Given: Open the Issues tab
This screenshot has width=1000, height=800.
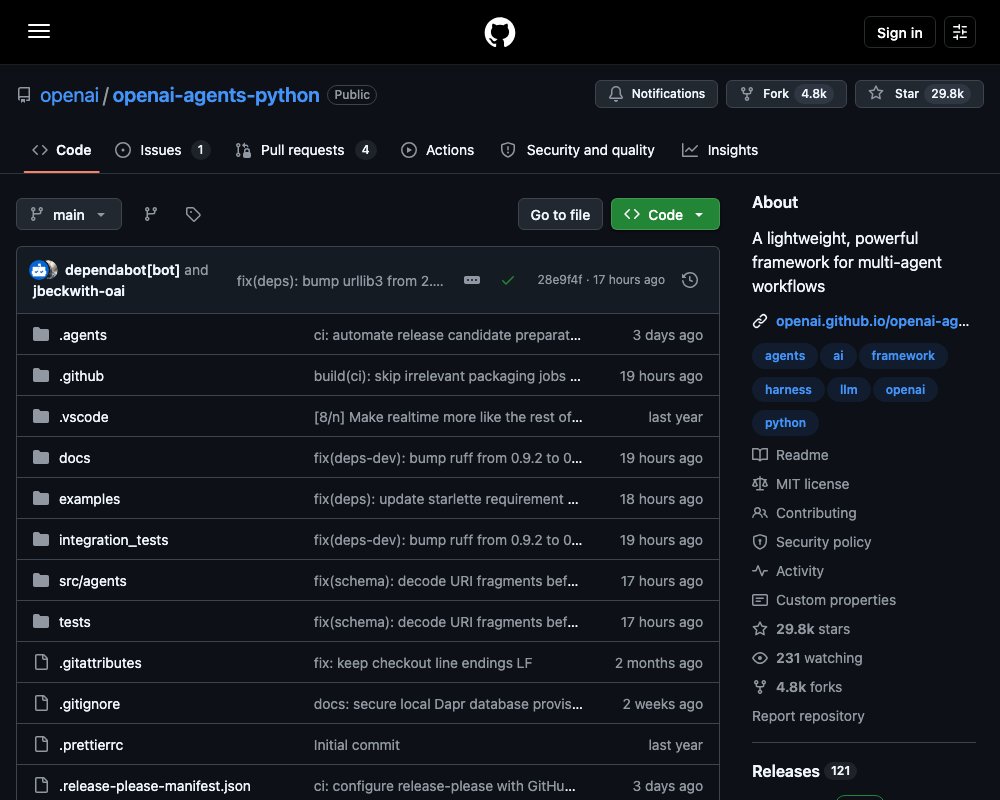Looking at the screenshot, I should pyautogui.click(x=162, y=151).
